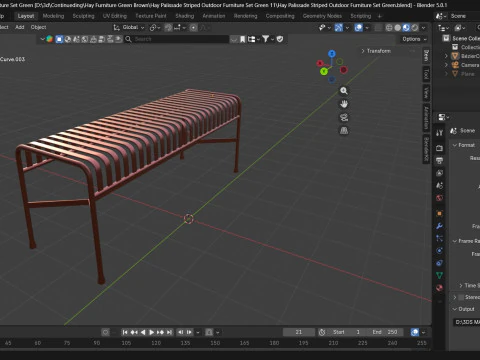Open the World properties globe icon
The width and height of the screenshot is (480, 360).
(439, 198)
